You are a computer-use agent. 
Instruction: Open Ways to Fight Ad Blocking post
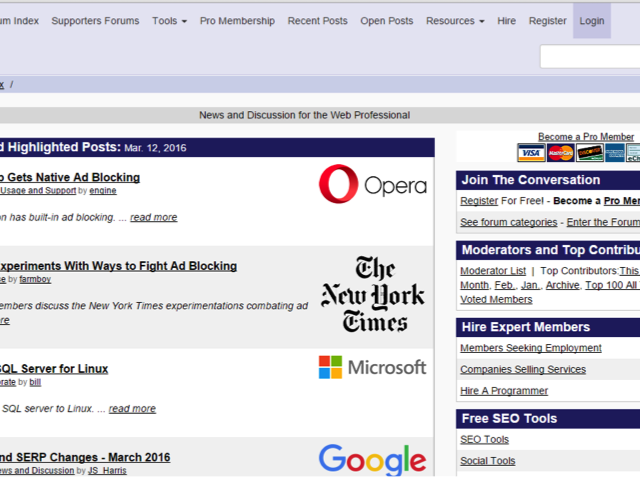point(118,266)
